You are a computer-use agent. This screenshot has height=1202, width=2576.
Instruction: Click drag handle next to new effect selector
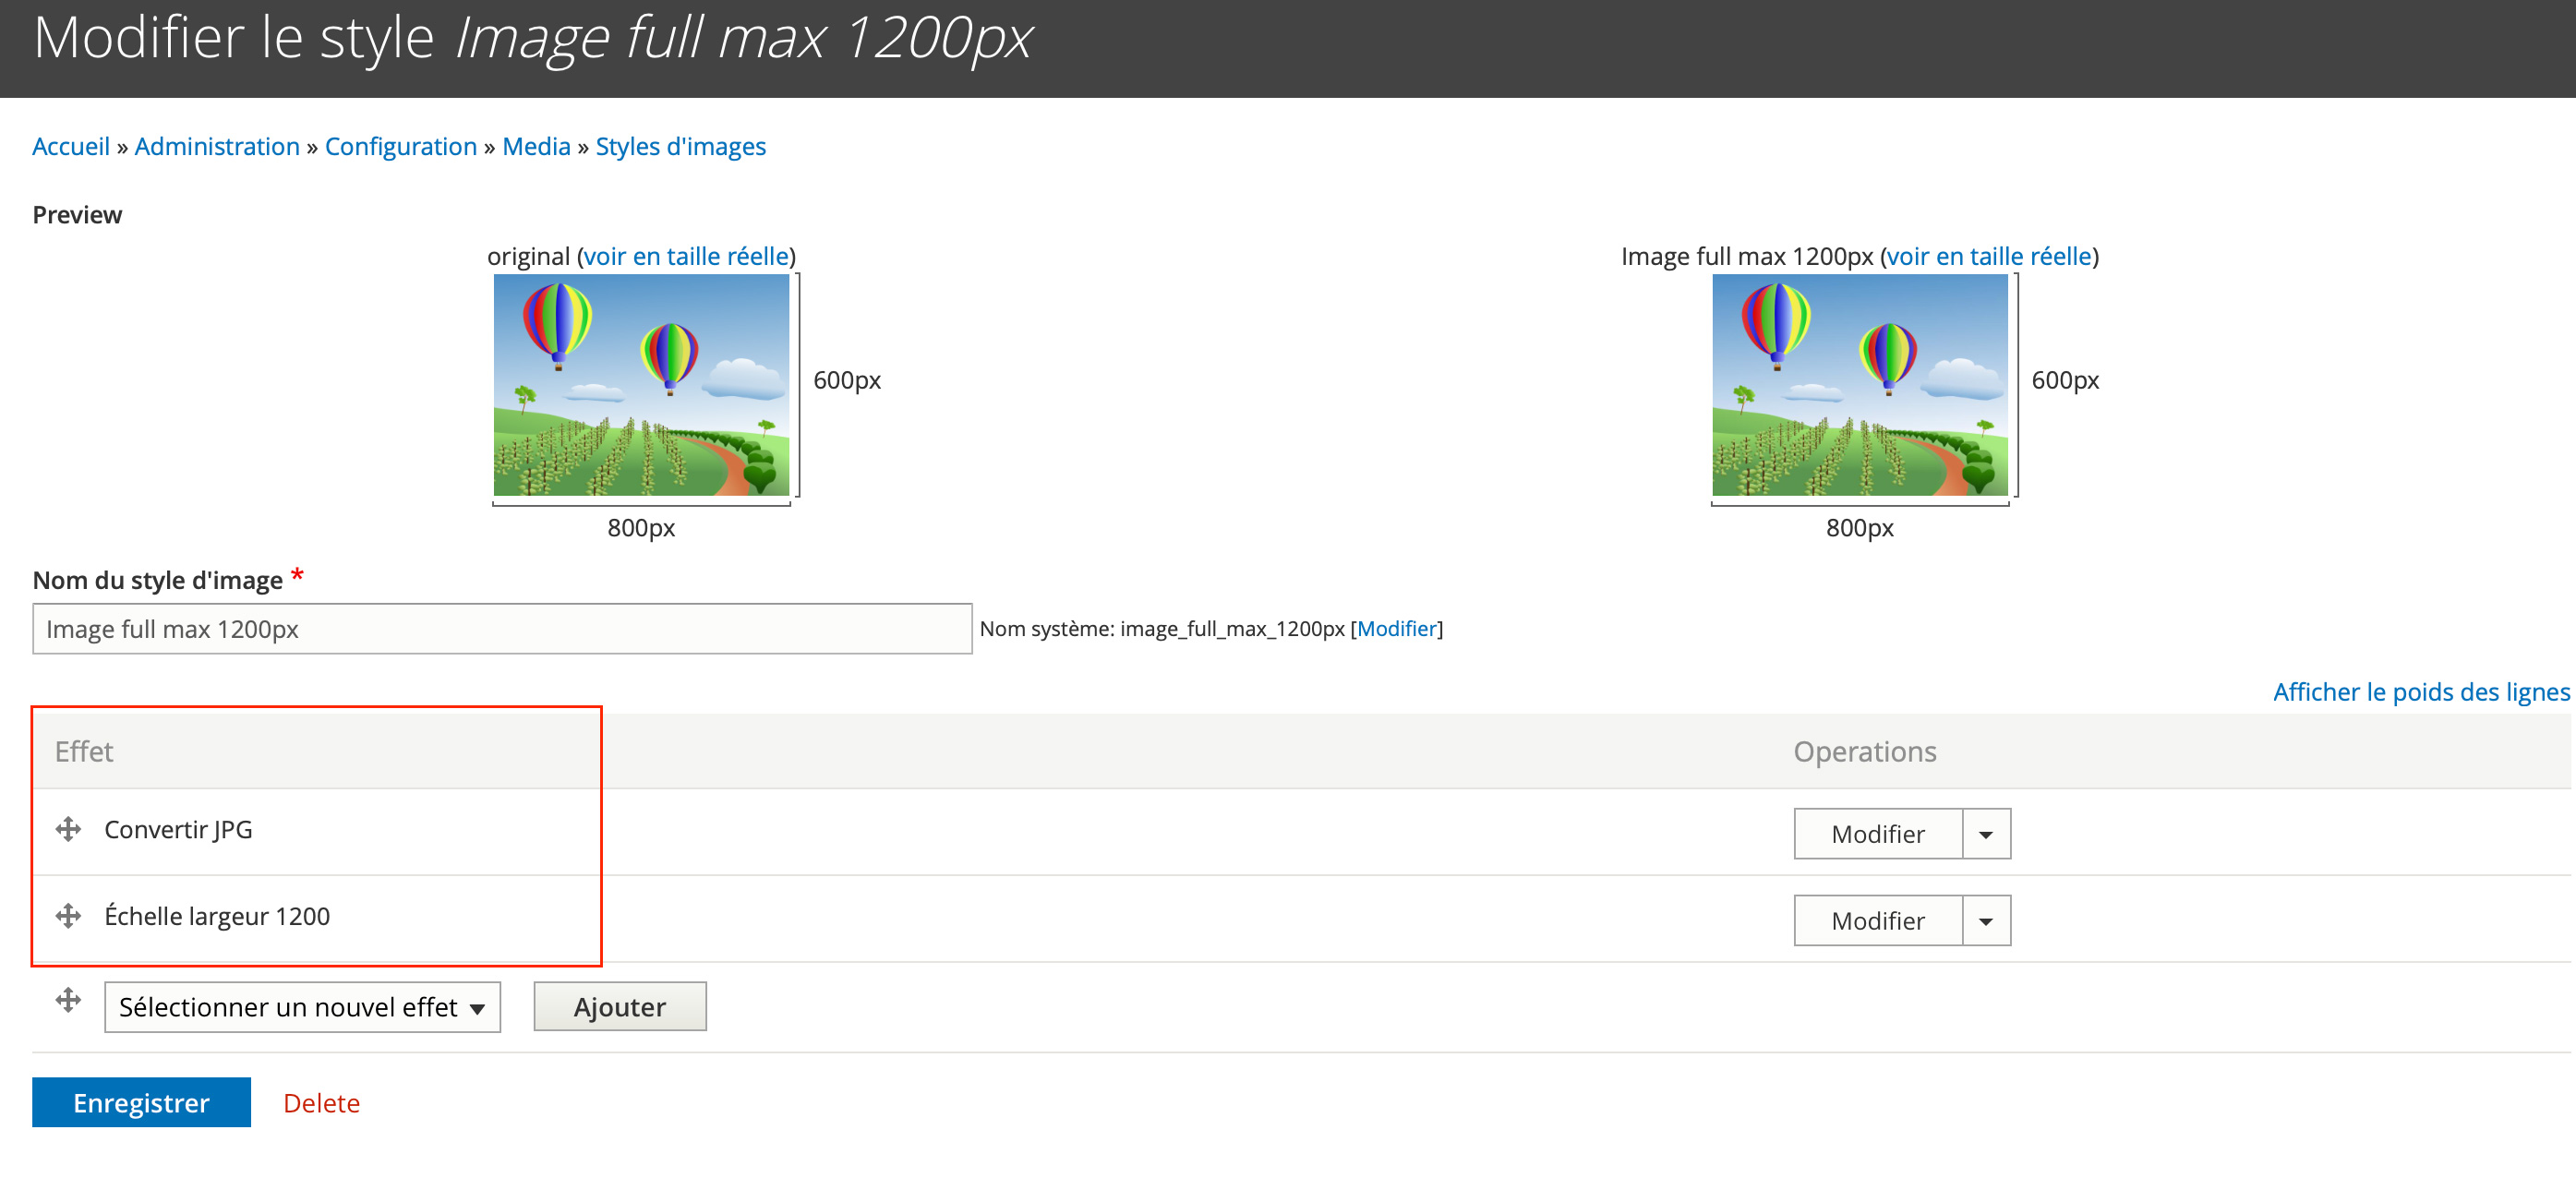tap(68, 1000)
